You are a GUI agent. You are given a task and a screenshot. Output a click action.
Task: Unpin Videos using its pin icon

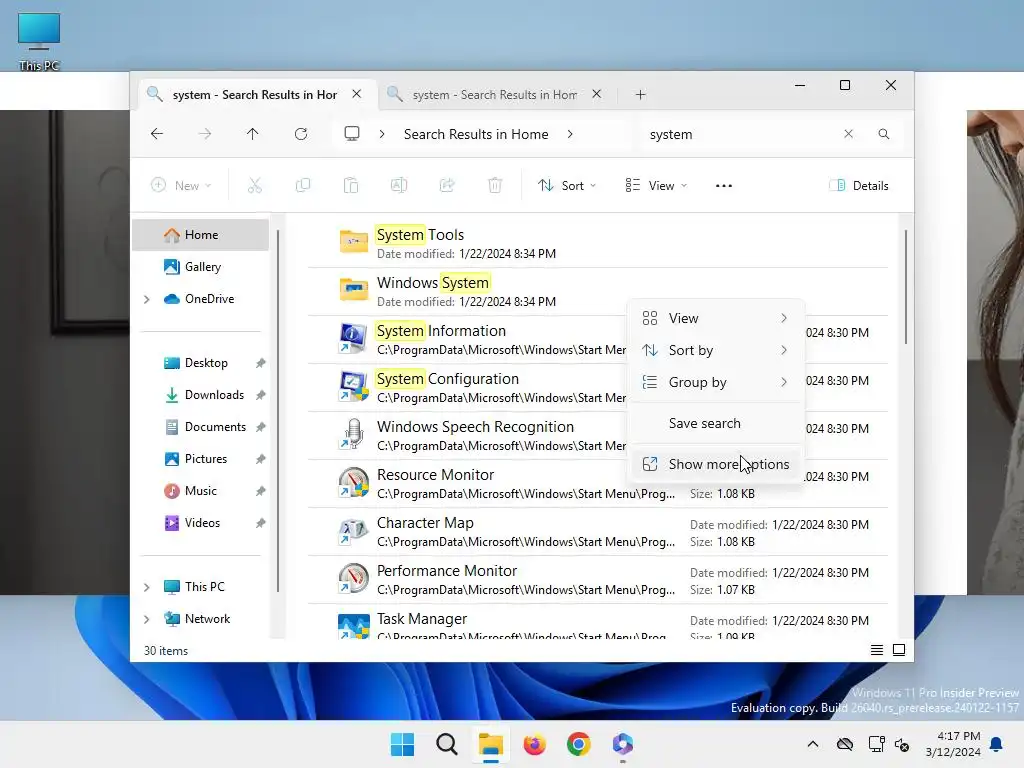tap(261, 523)
